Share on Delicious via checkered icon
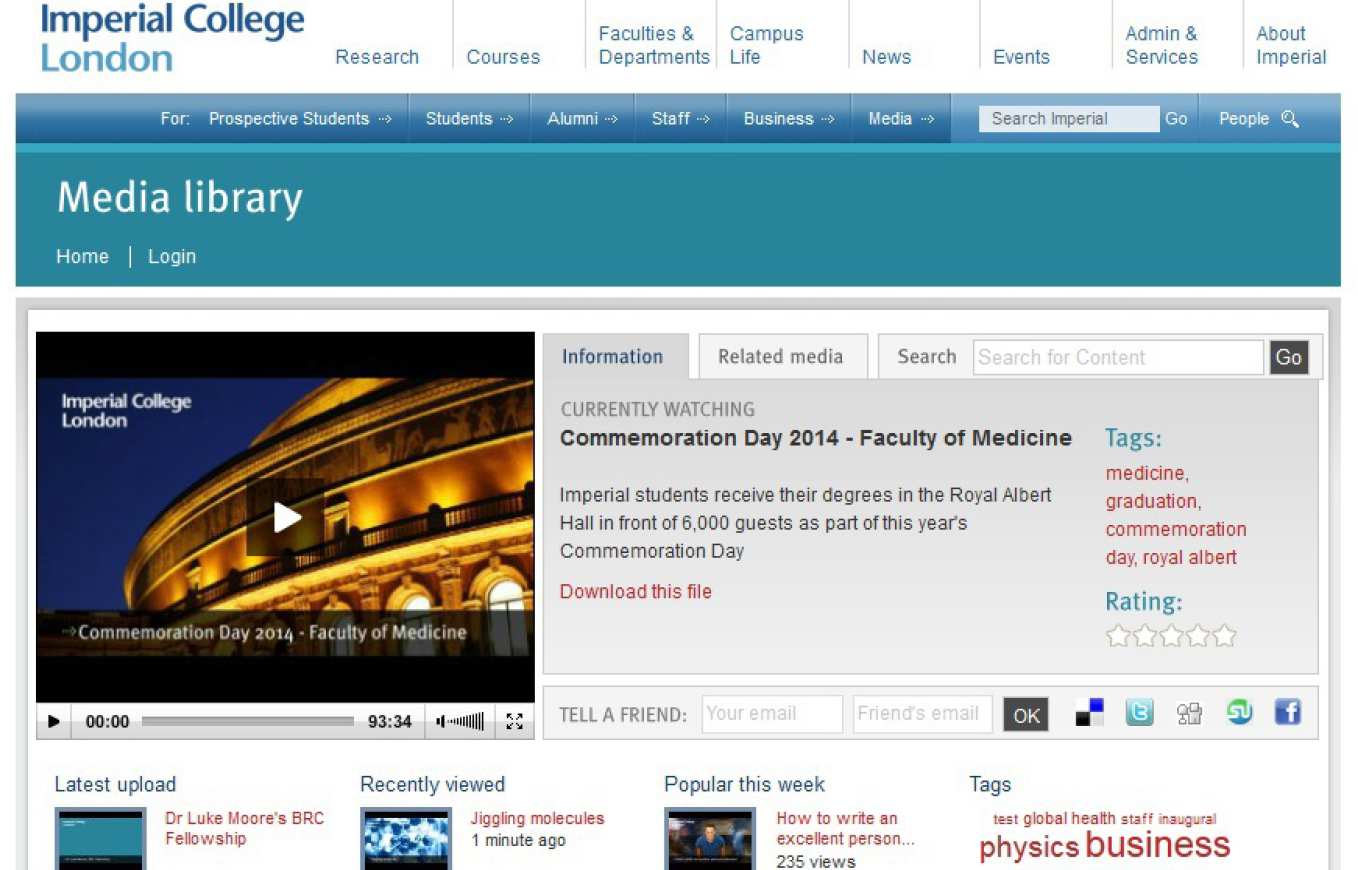This screenshot has height=870, width=1358. click(1089, 713)
